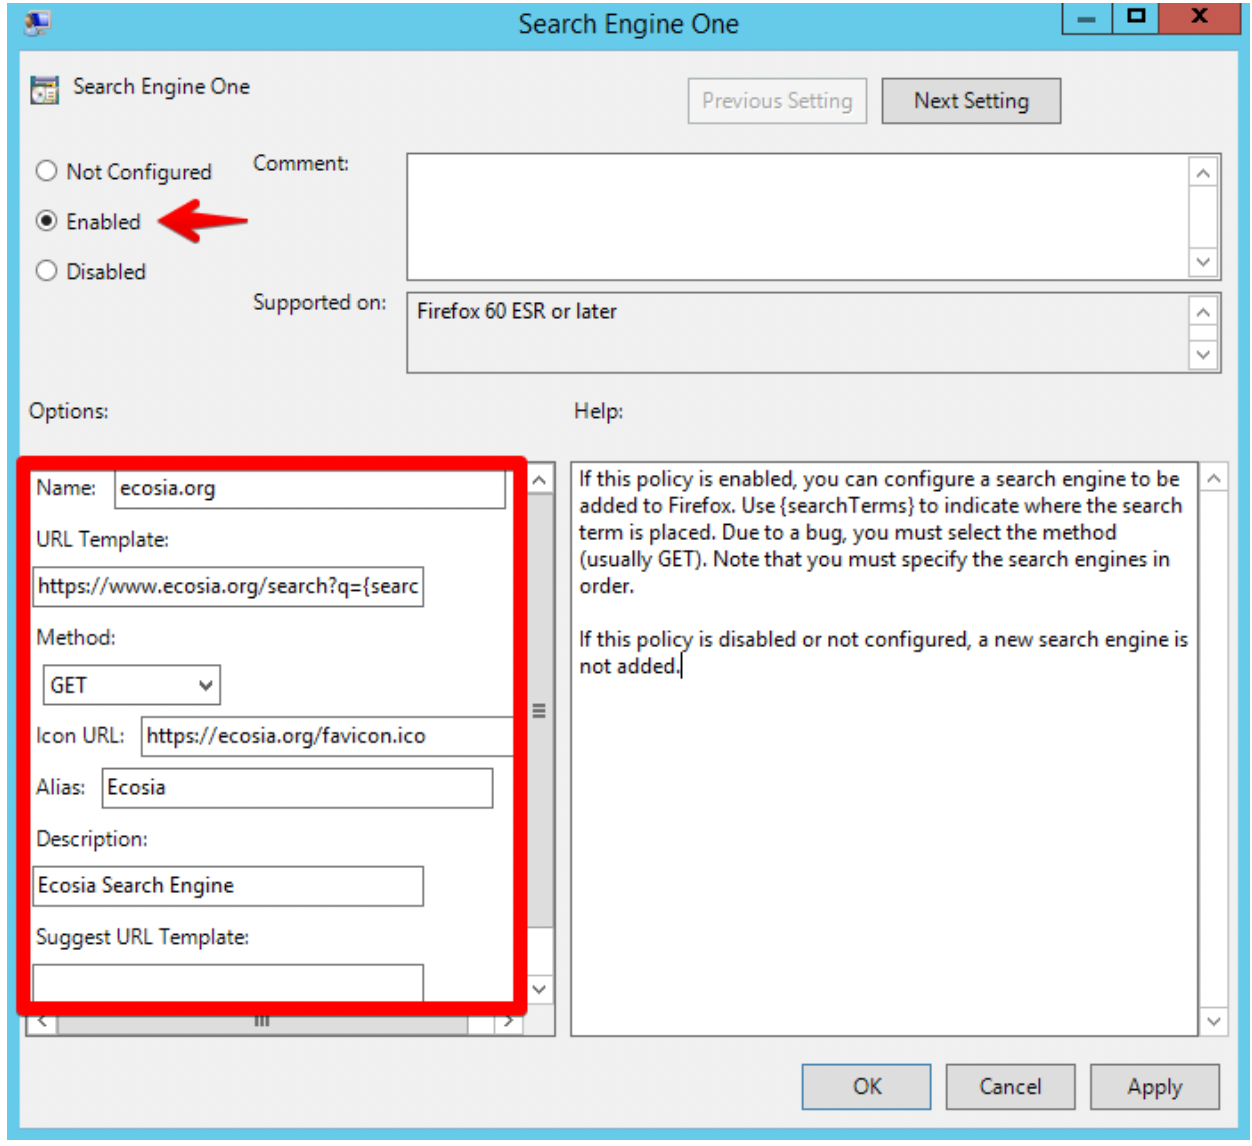Click Options panel scroll up arrow
The image size is (1252, 1146).
coord(540,479)
